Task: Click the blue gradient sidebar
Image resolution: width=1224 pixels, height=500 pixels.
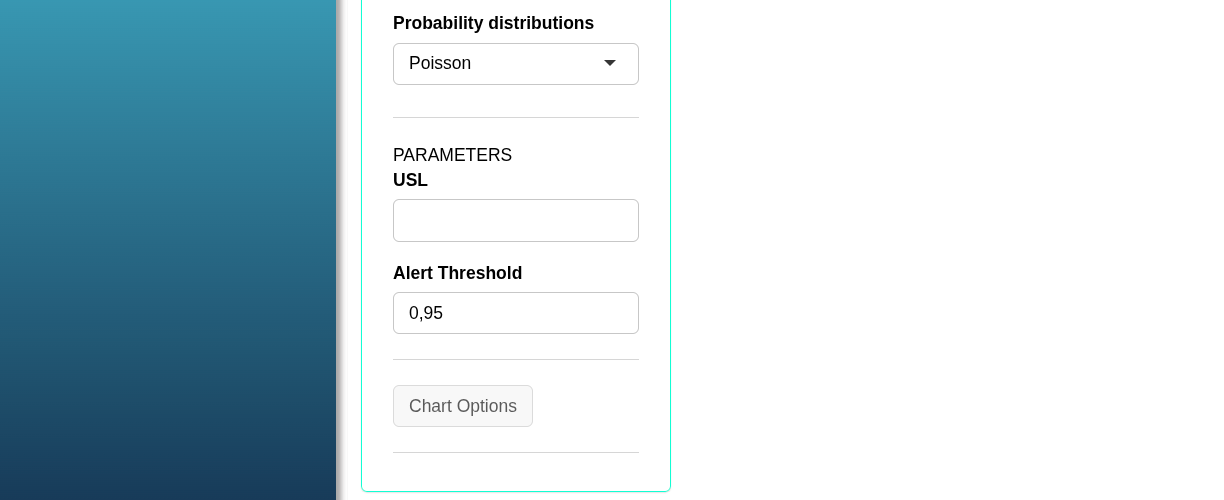Action: (x=168, y=250)
